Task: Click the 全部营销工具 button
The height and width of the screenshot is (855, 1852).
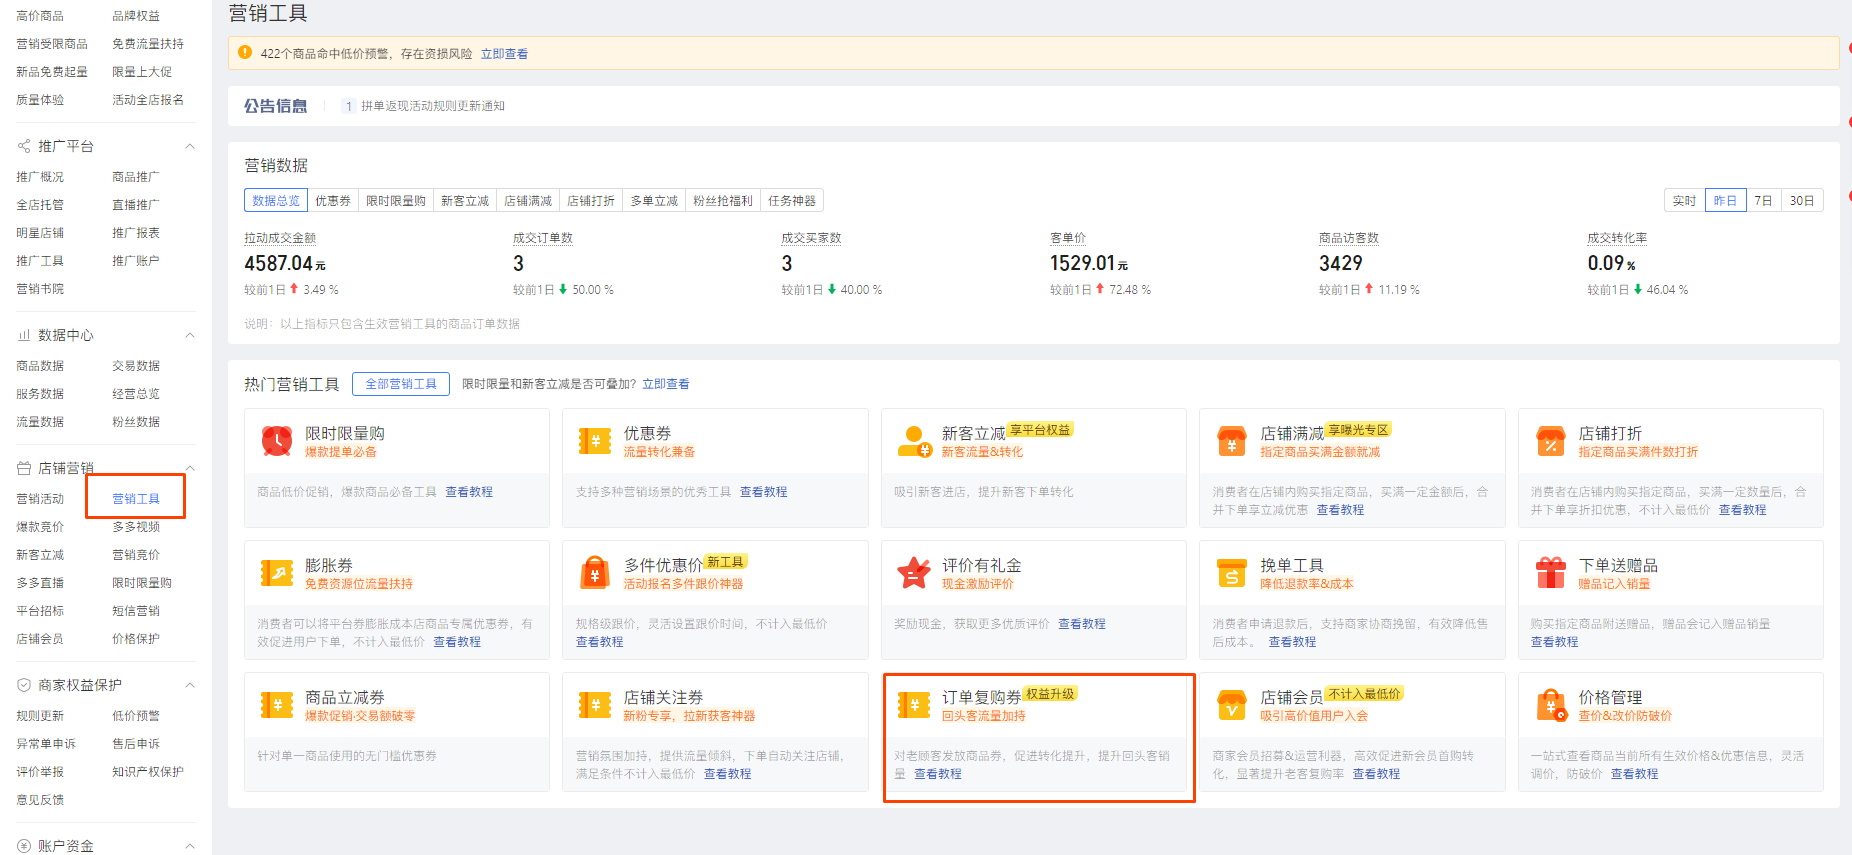Action: point(401,384)
